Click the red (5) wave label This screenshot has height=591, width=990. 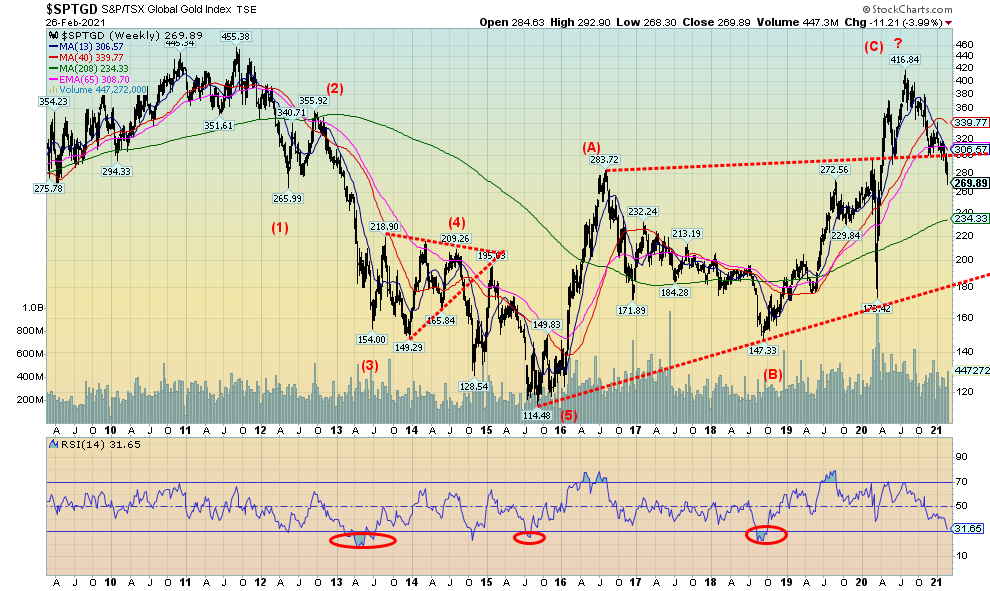(x=570, y=416)
